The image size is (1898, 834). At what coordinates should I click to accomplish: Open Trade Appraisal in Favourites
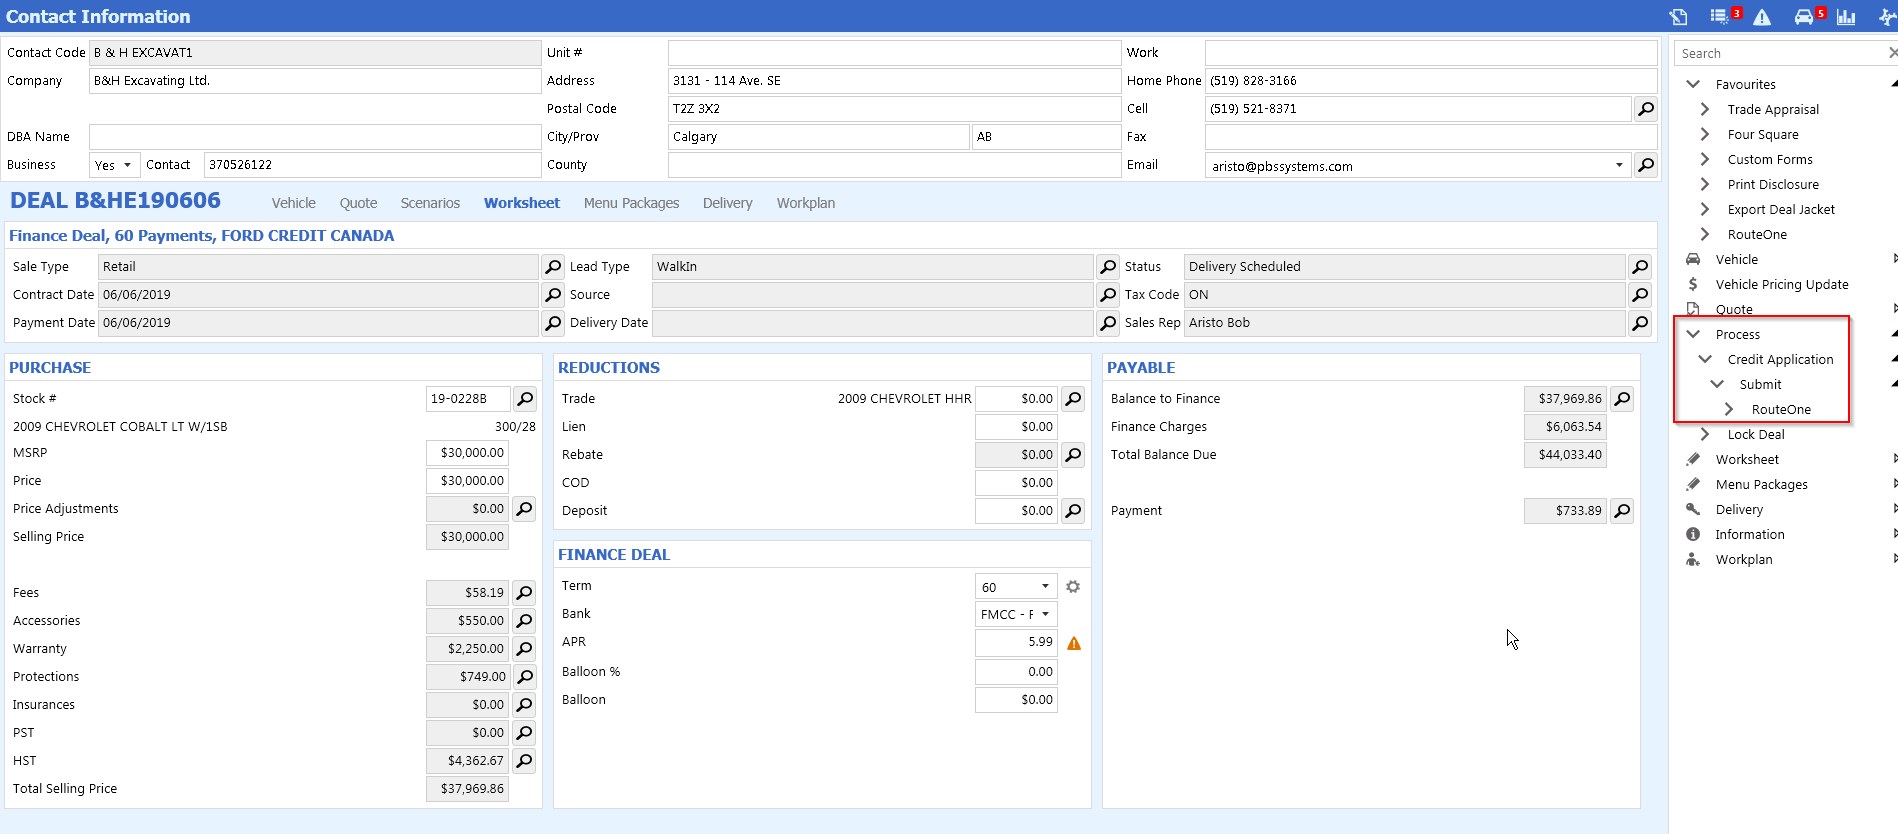1773,109
